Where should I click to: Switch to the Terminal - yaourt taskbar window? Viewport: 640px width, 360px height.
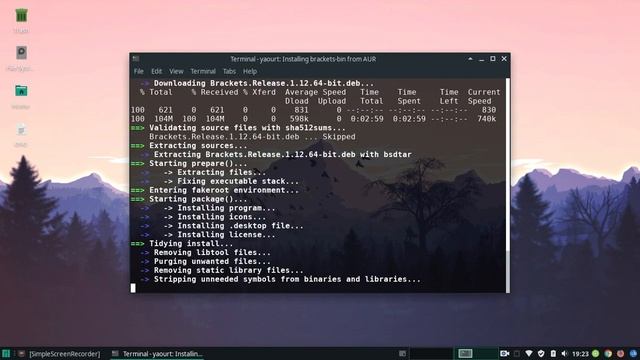coord(158,354)
